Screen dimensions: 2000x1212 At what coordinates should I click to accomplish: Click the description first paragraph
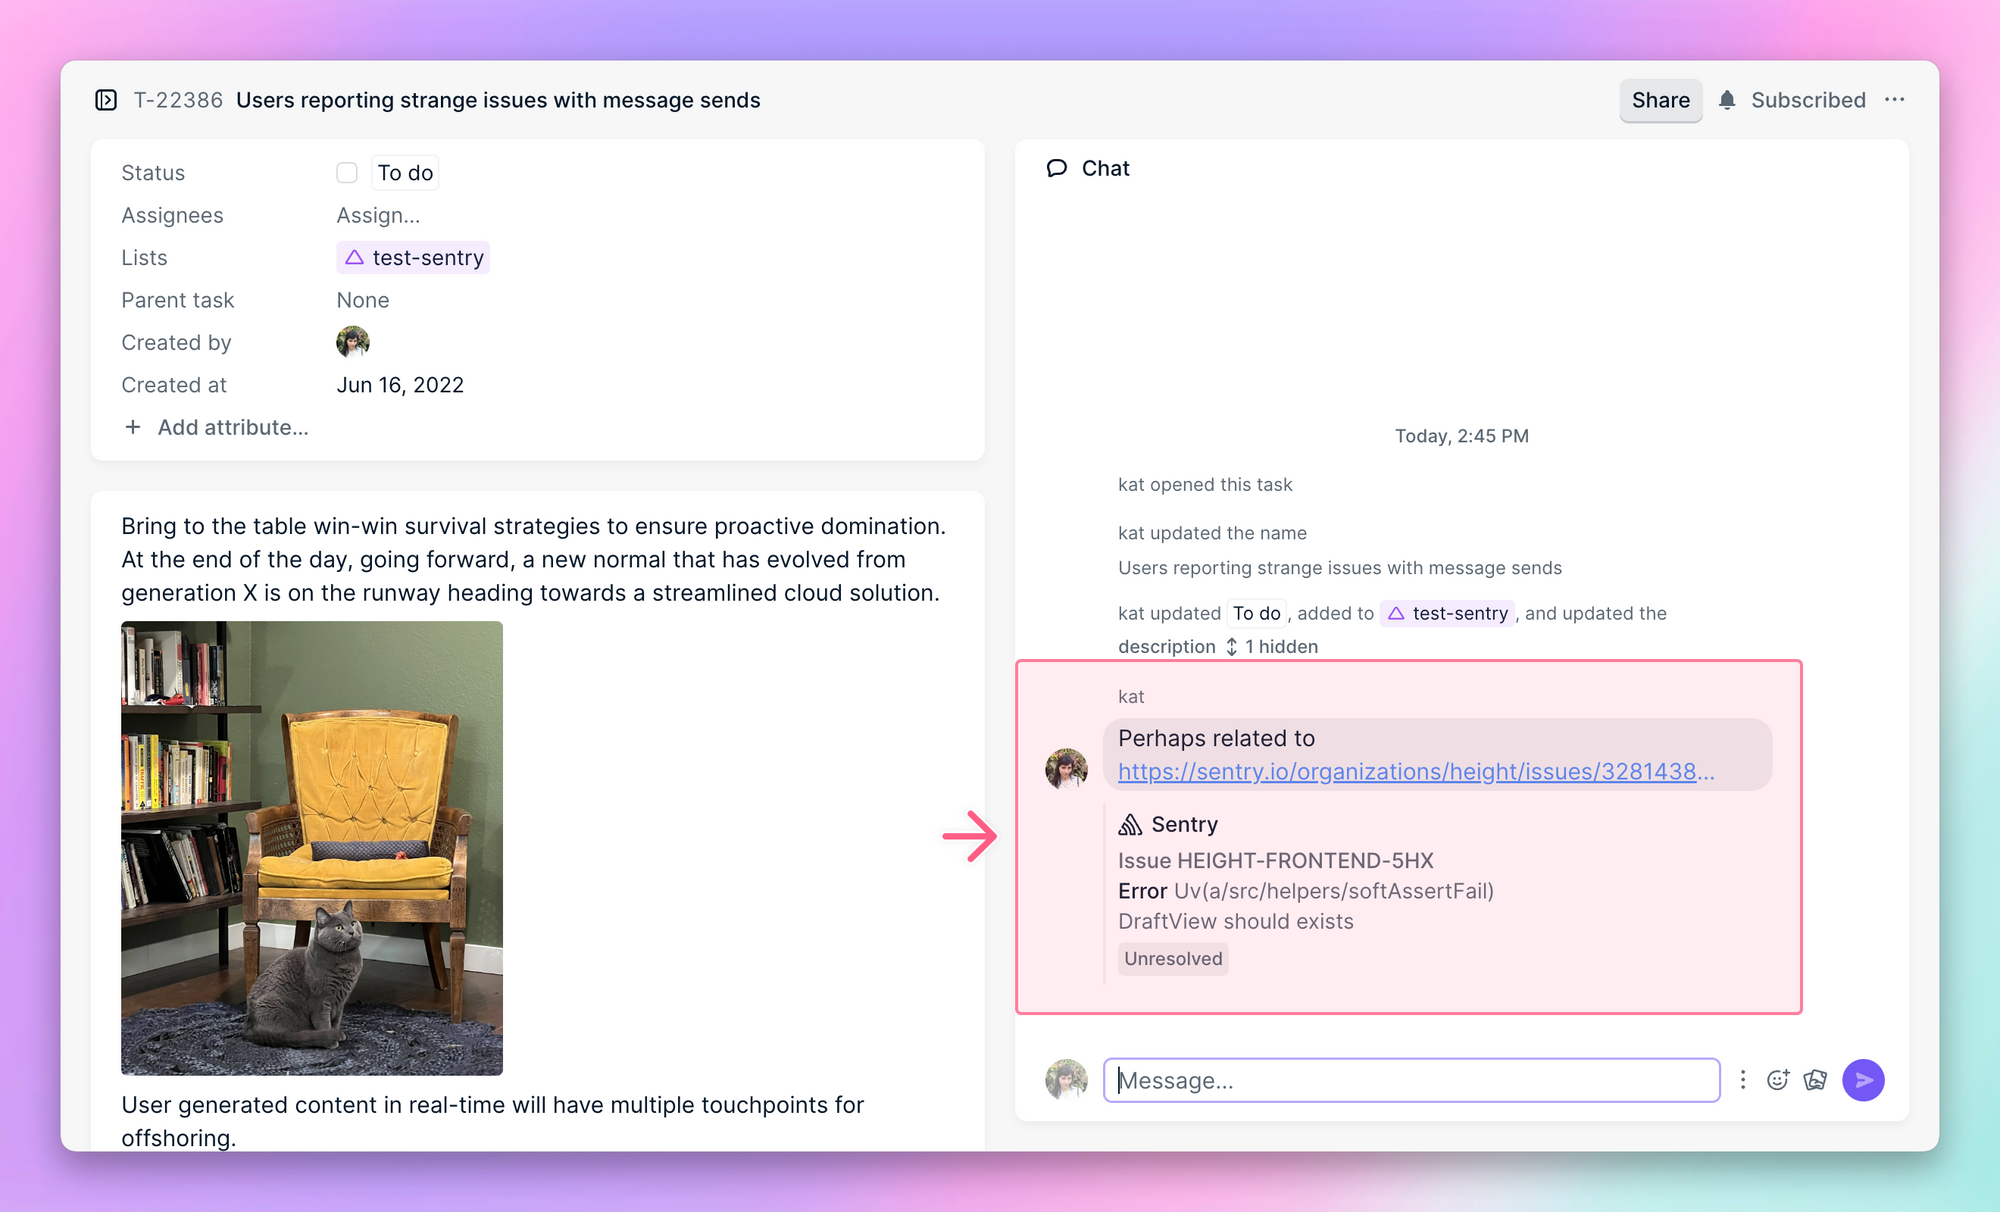pyautogui.click(x=534, y=559)
